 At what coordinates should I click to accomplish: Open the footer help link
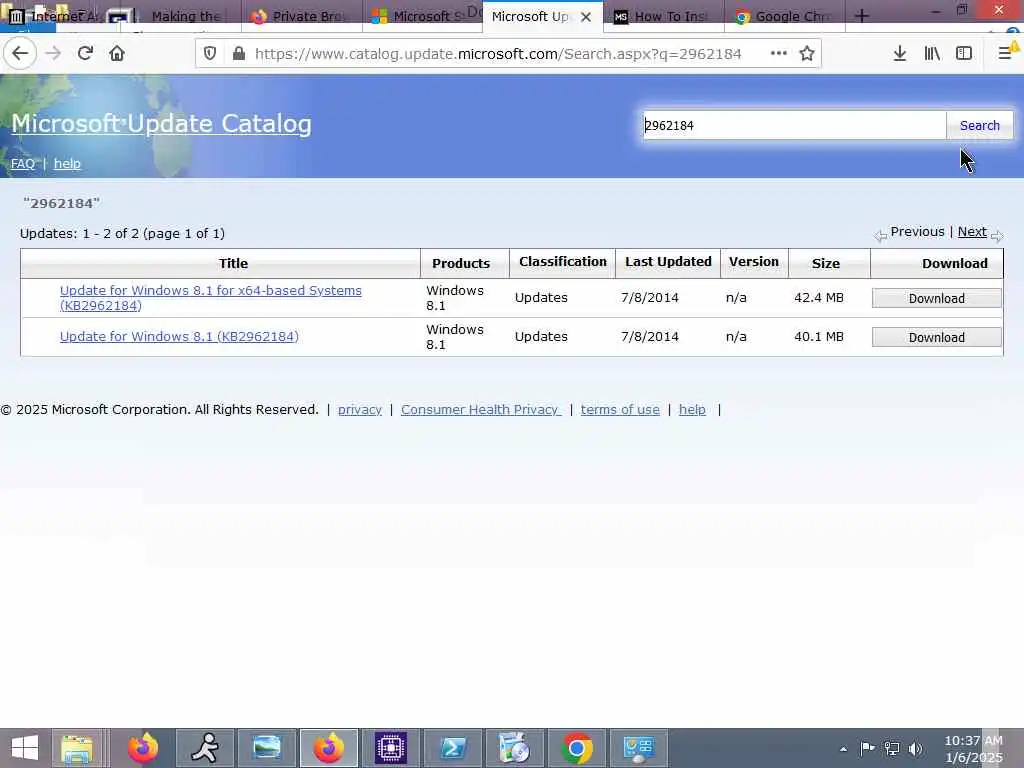(x=692, y=409)
